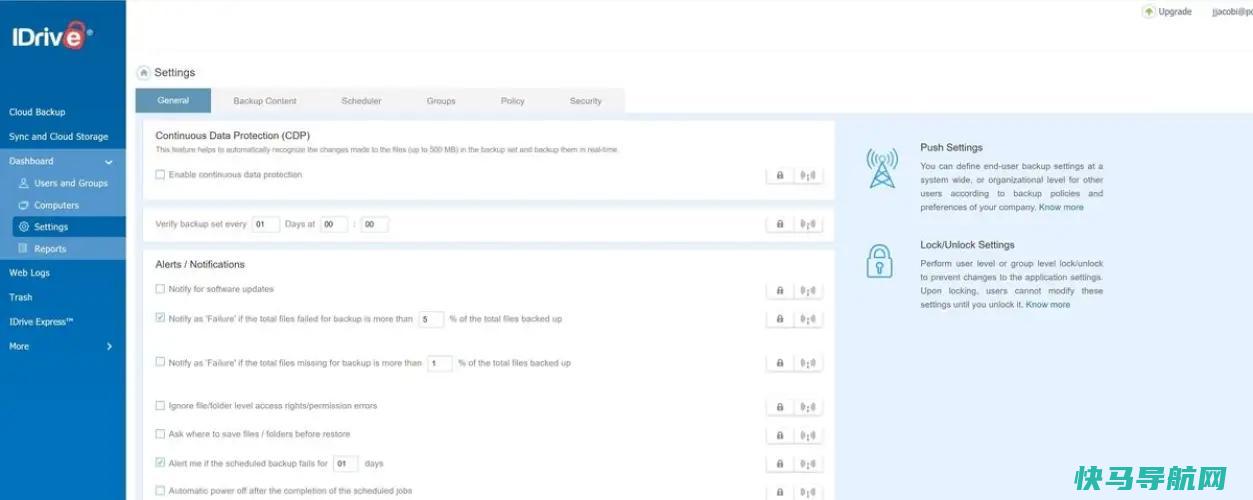Lock the files failed for backup notification setting
Viewport: 1253px width, 500px height.
pos(780,319)
